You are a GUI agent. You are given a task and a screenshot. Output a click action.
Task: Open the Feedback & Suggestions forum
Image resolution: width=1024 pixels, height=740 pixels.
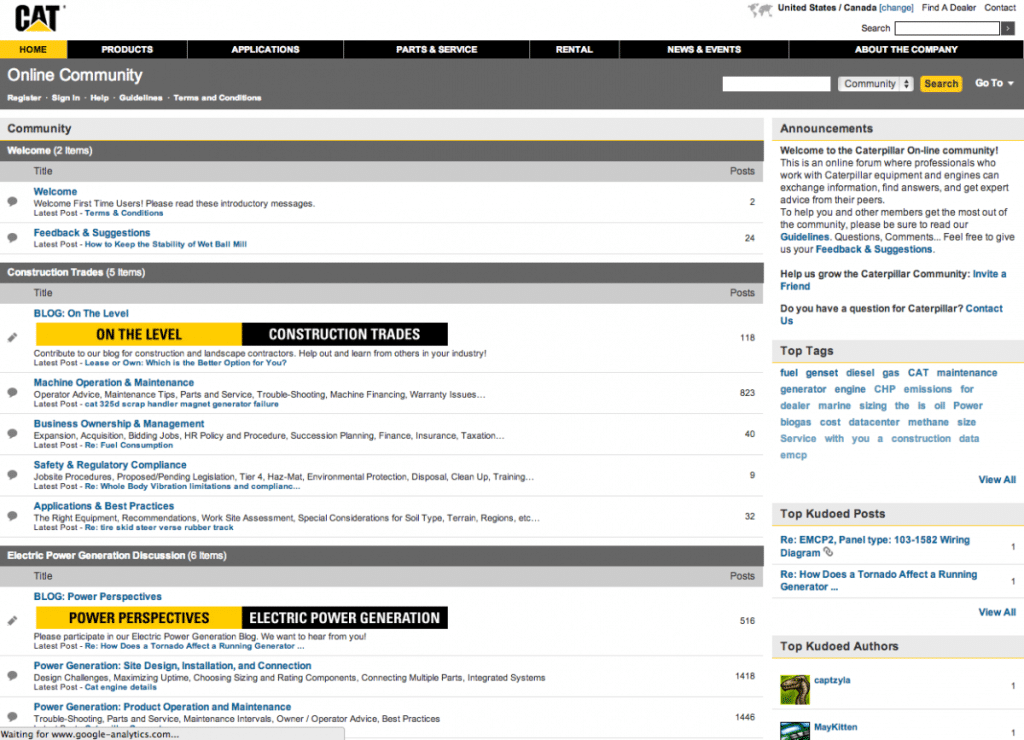click(92, 233)
